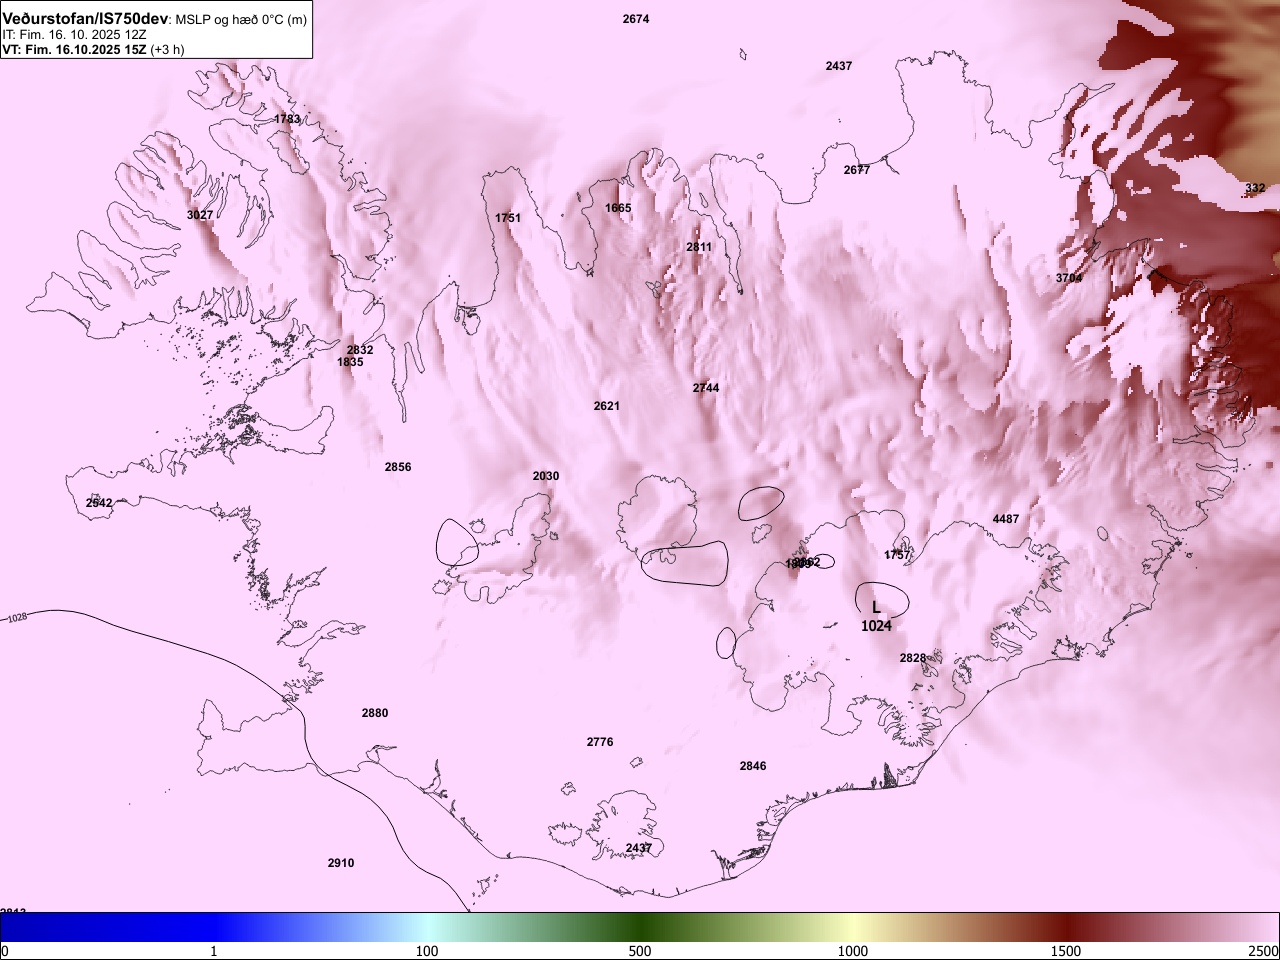Click the 2776 height label
Viewport: 1280px width, 960px height.
coord(600,742)
